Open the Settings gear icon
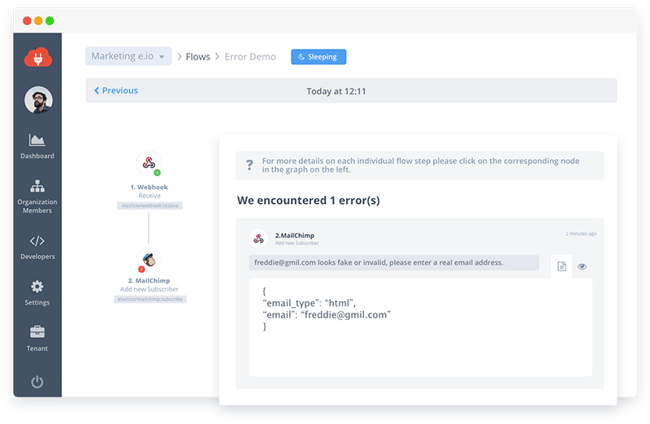 (x=37, y=286)
